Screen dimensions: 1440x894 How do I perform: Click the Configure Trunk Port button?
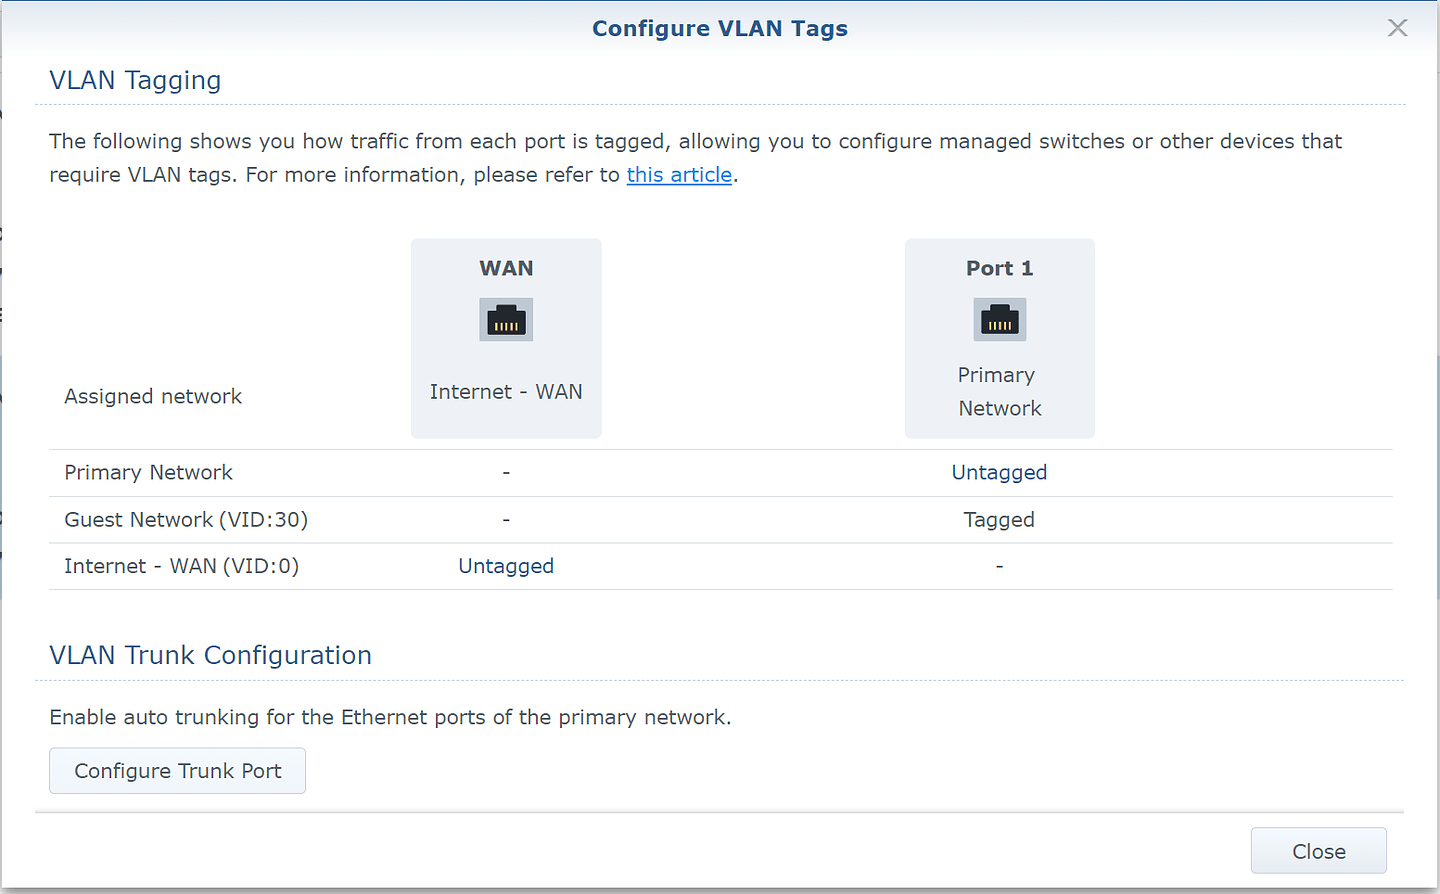pyautogui.click(x=177, y=770)
